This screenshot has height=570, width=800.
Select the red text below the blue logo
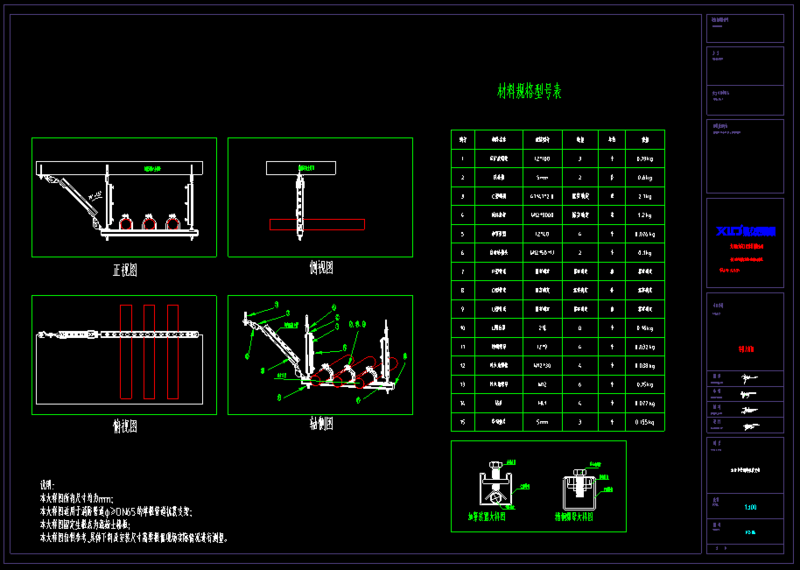point(745,246)
